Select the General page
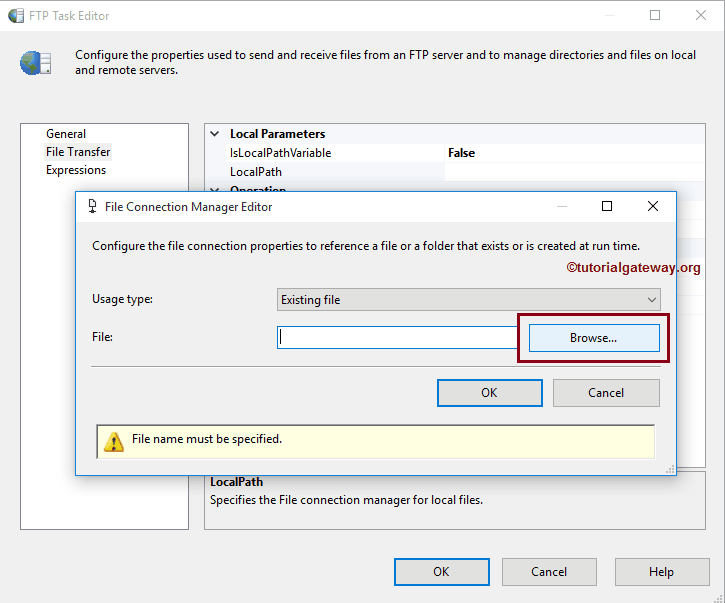The image size is (725, 603). pos(66,134)
